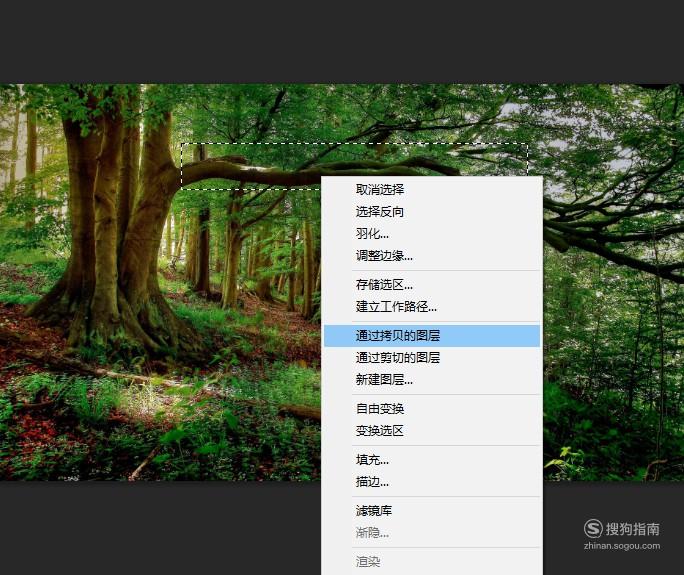Open the 填充... fill option
This screenshot has height=575, width=684.
(x=432, y=460)
